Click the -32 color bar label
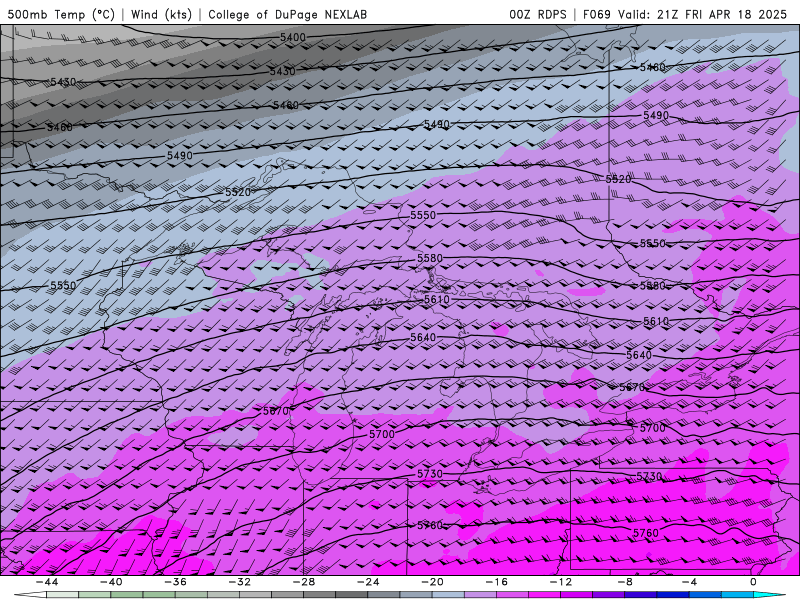Viewport: 800px width, 600px height. (x=239, y=582)
